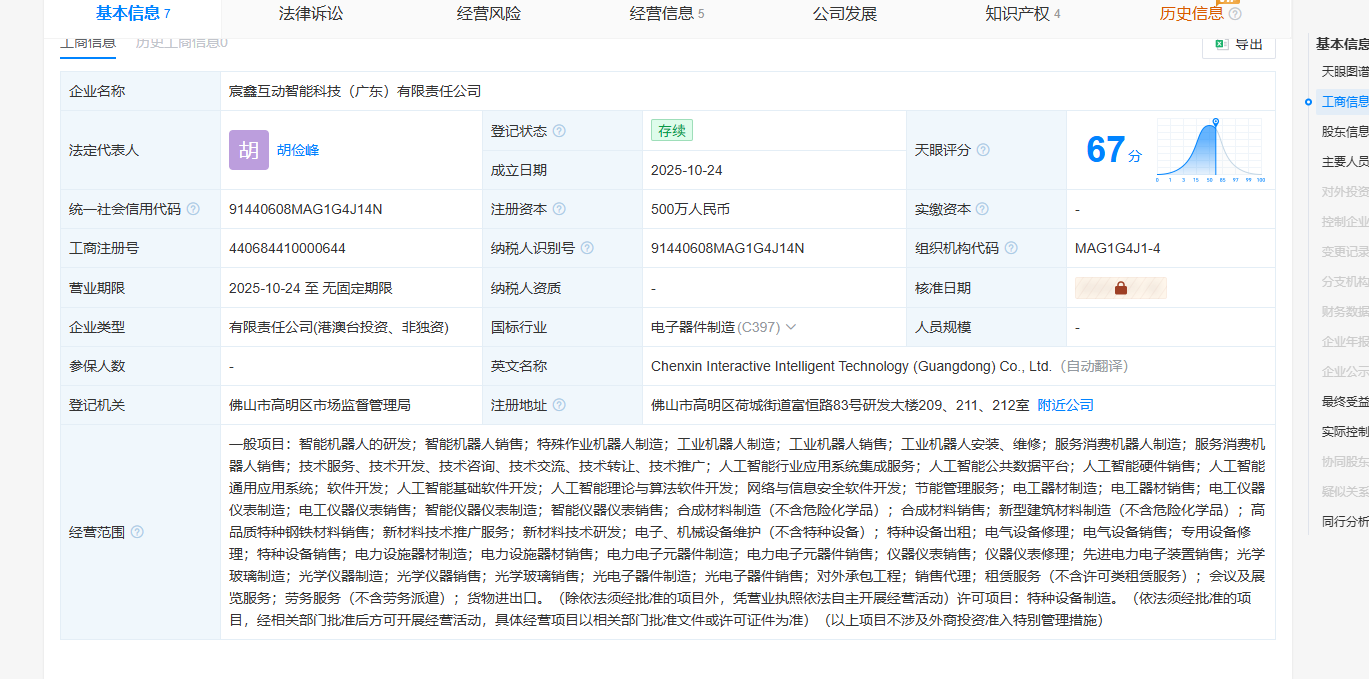Open the 历史信息 tab
Viewport: 1369px width, 679px height.
(x=1192, y=14)
